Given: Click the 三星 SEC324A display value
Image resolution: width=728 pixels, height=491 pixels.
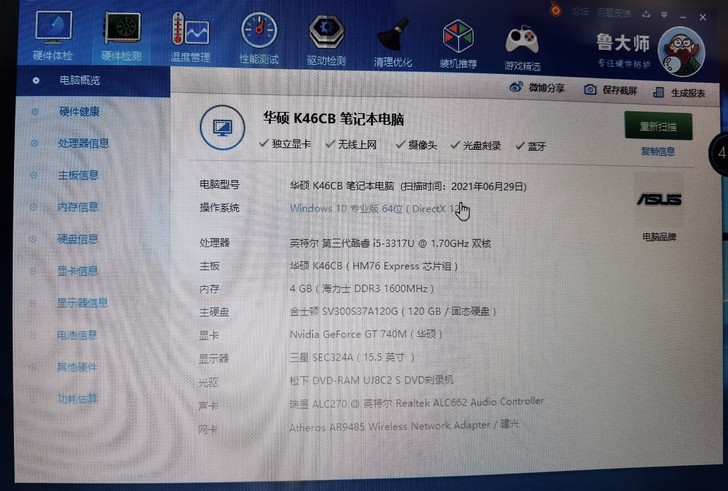Looking at the screenshot, I should [x=352, y=357].
